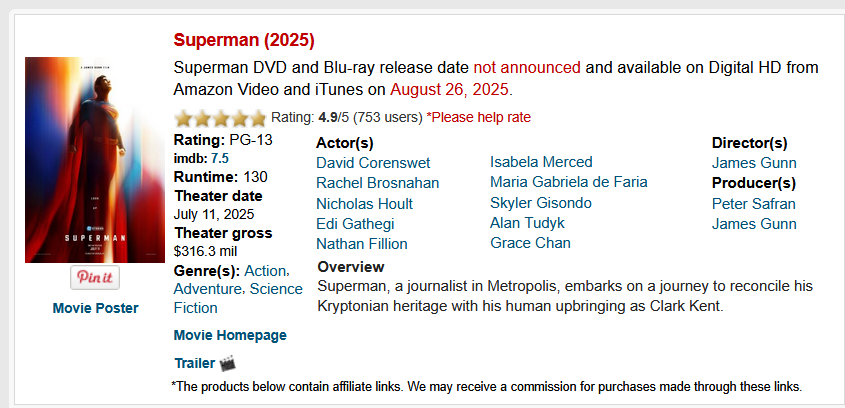Click the Please help rate link
The width and height of the screenshot is (845, 408).
[x=479, y=117]
